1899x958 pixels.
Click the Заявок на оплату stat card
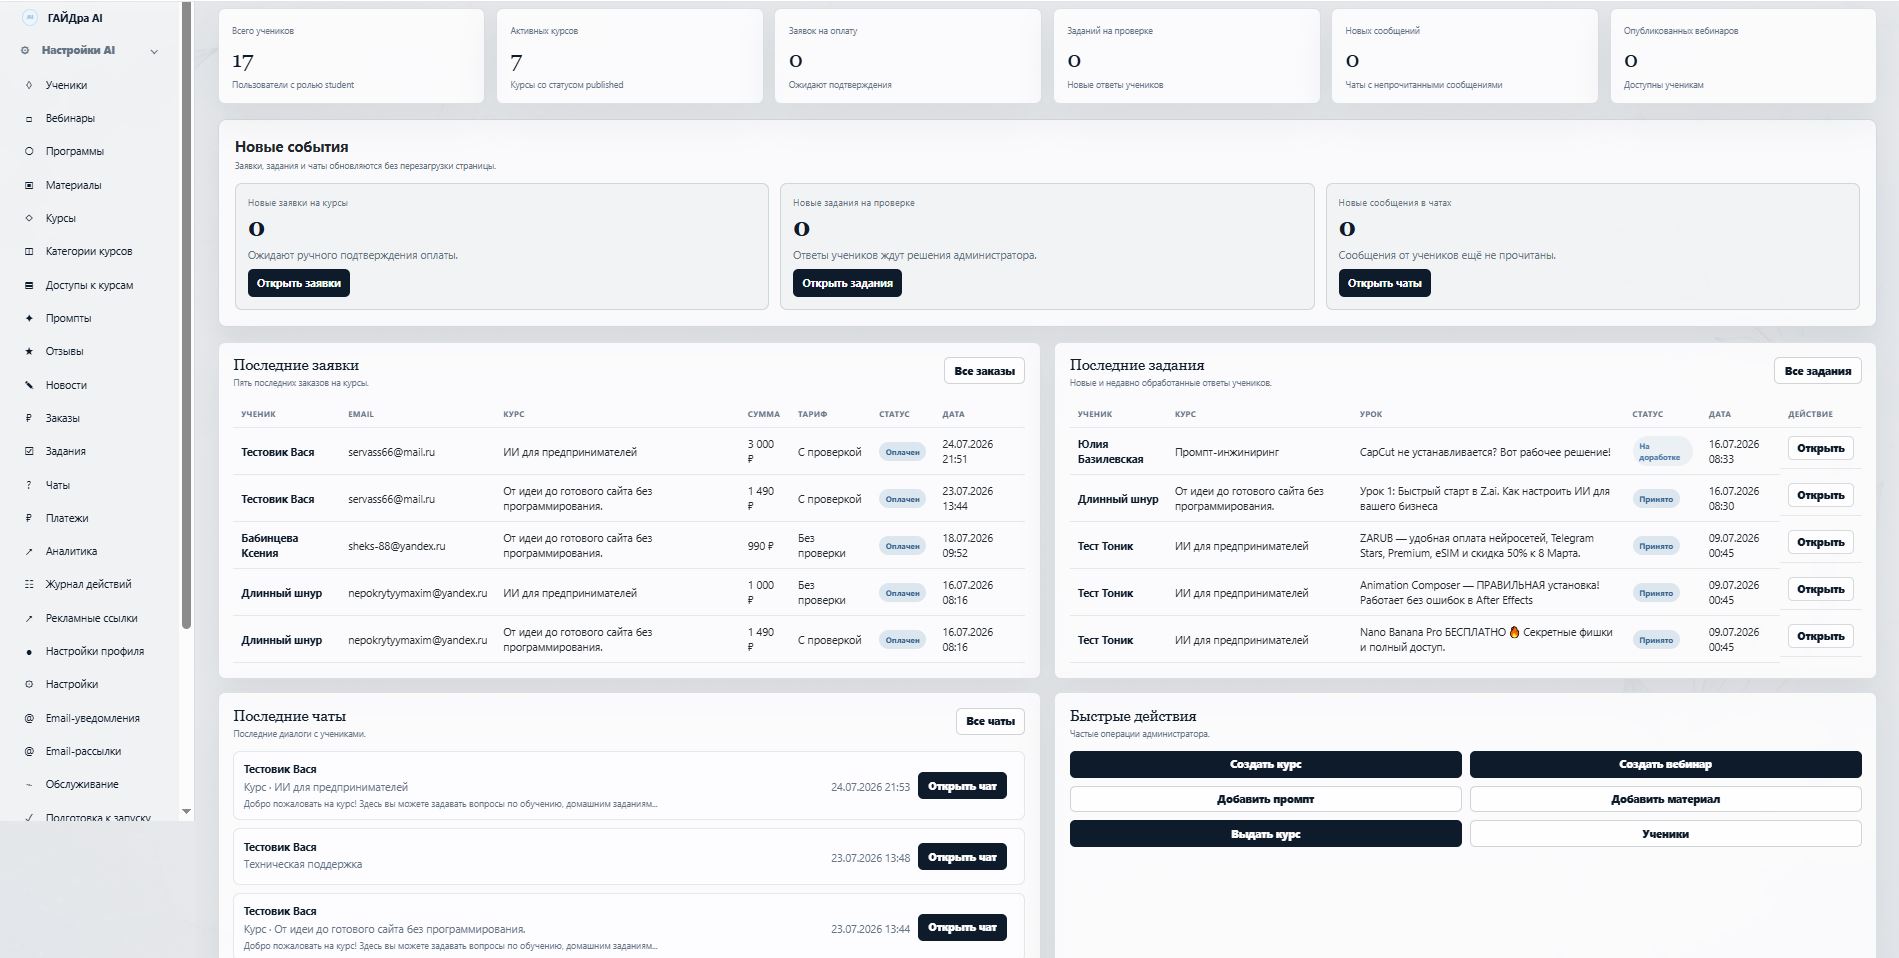[x=908, y=56]
